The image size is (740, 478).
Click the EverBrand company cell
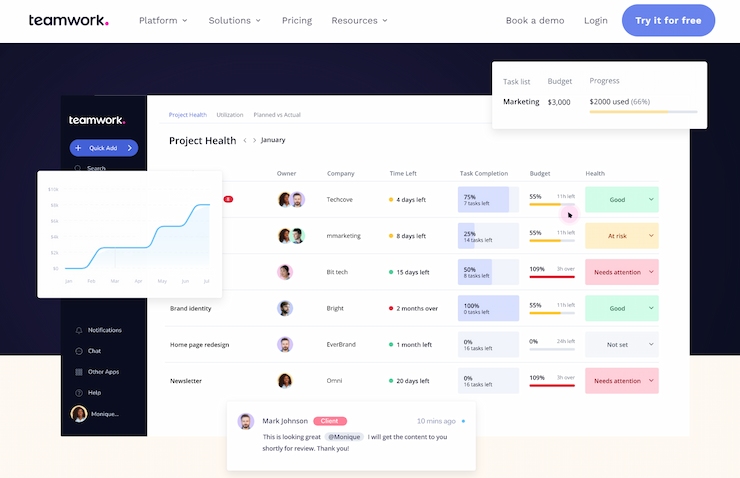point(341,344)
